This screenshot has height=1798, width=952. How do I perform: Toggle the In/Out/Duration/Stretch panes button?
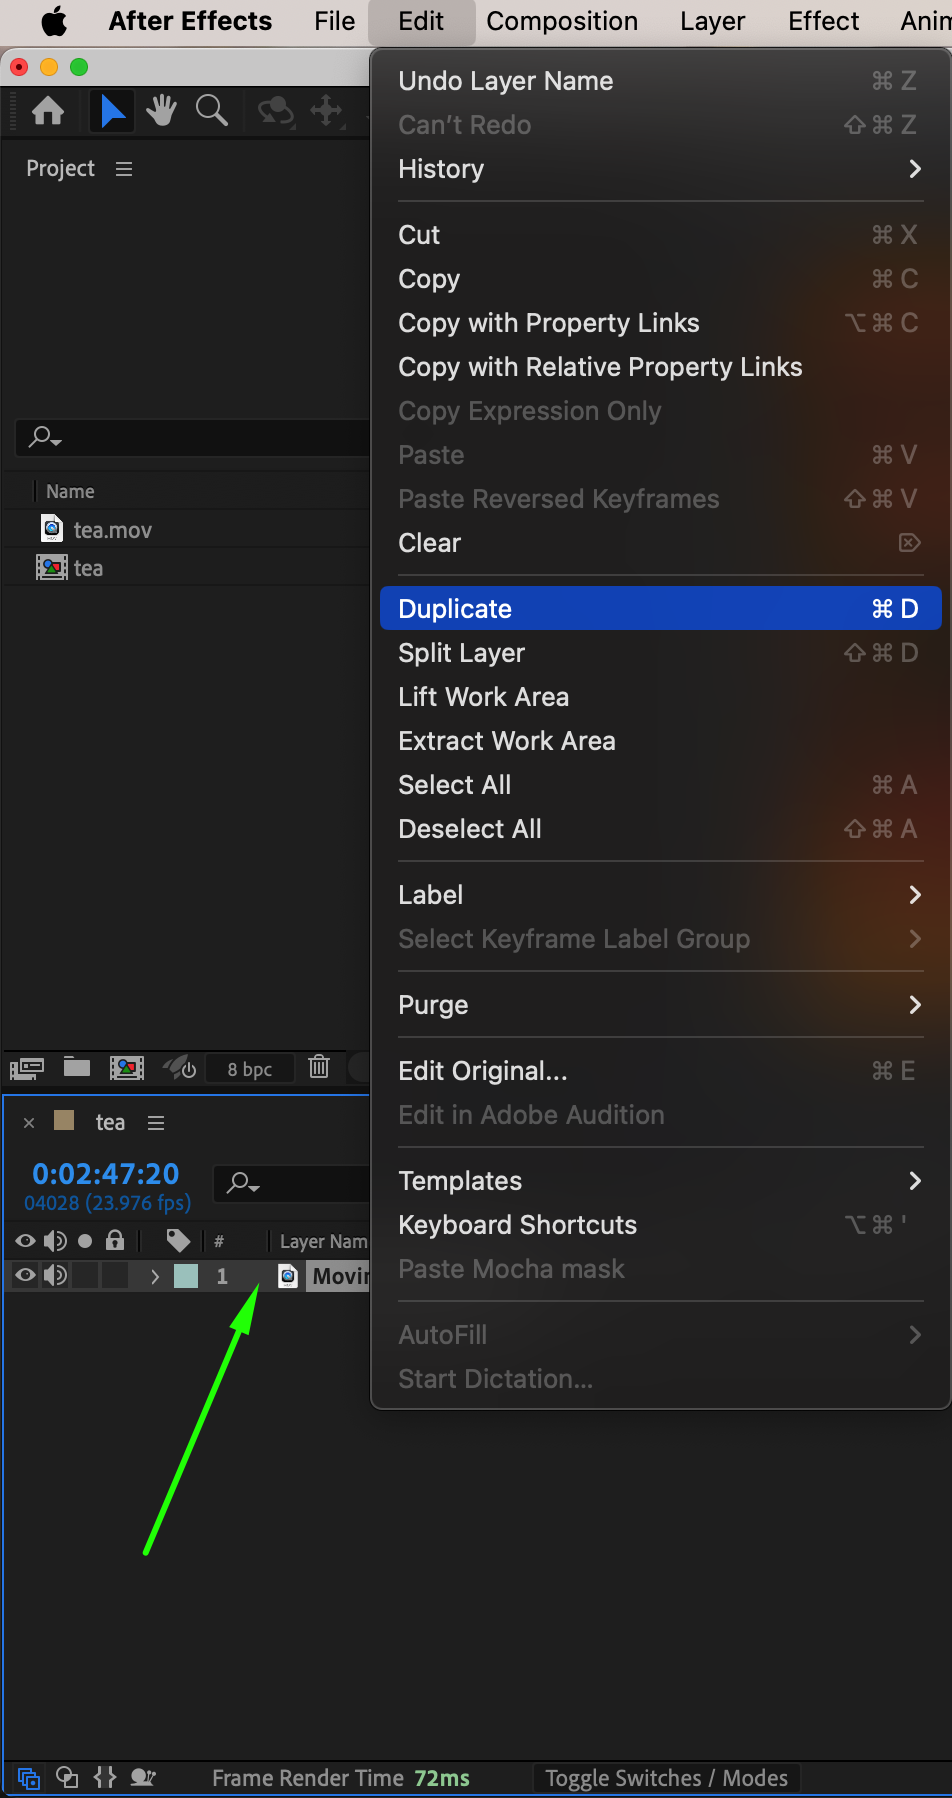click(105, 1777)
